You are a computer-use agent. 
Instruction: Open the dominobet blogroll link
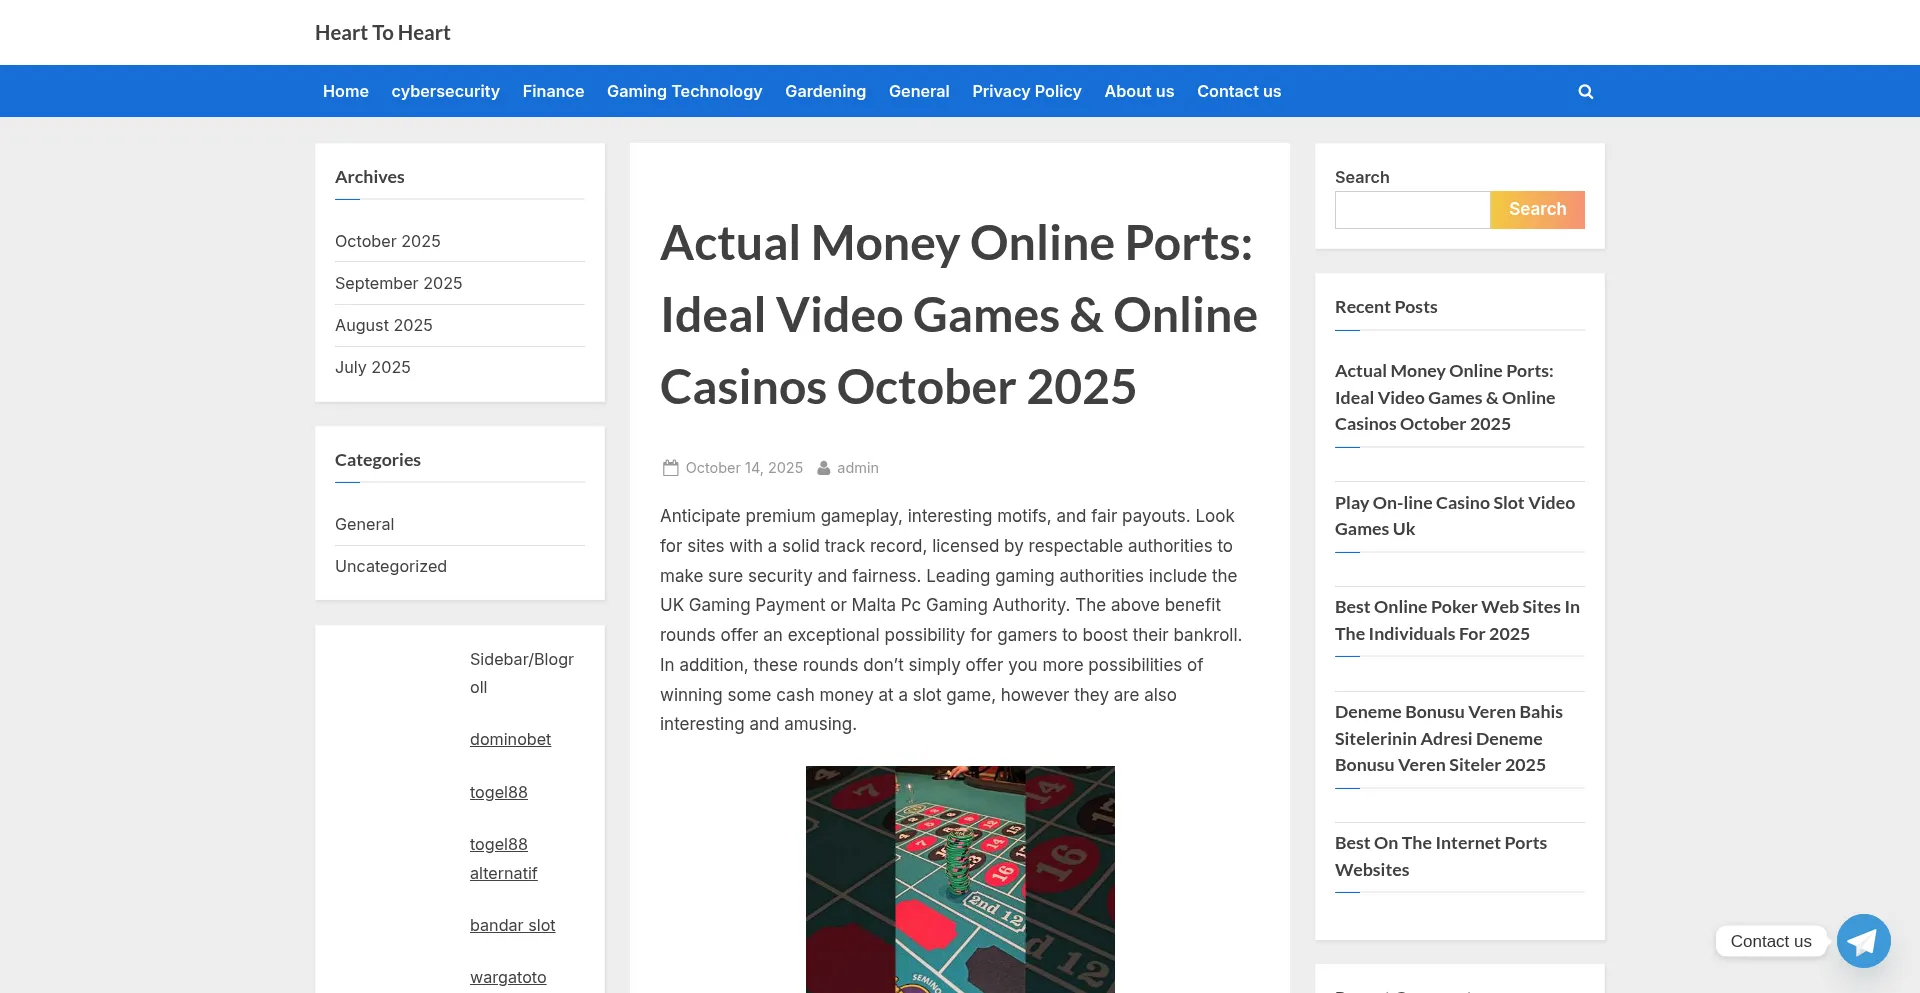pos(510,739)
